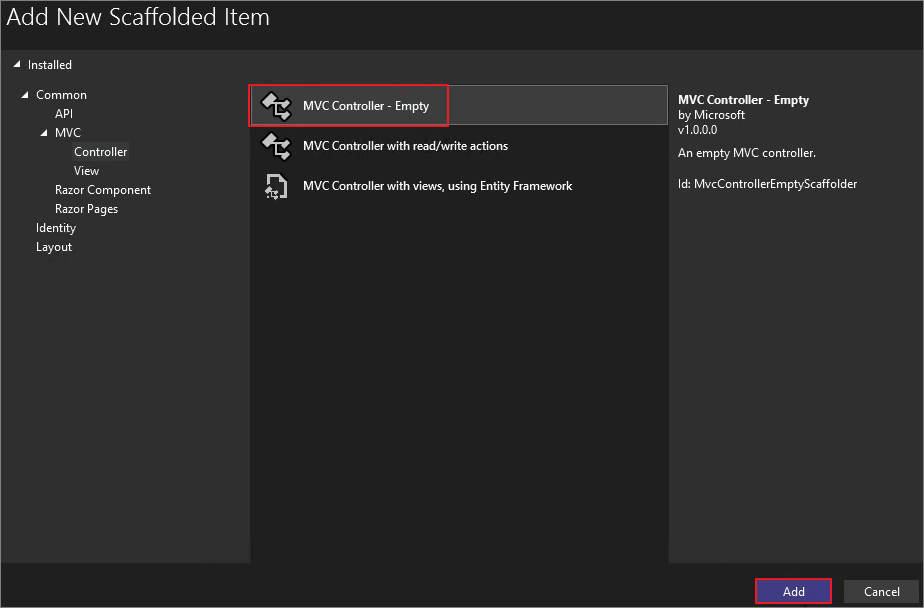
Task: Click the 'An empty MVC controller.' description
Action: click(x=747, y=153)
